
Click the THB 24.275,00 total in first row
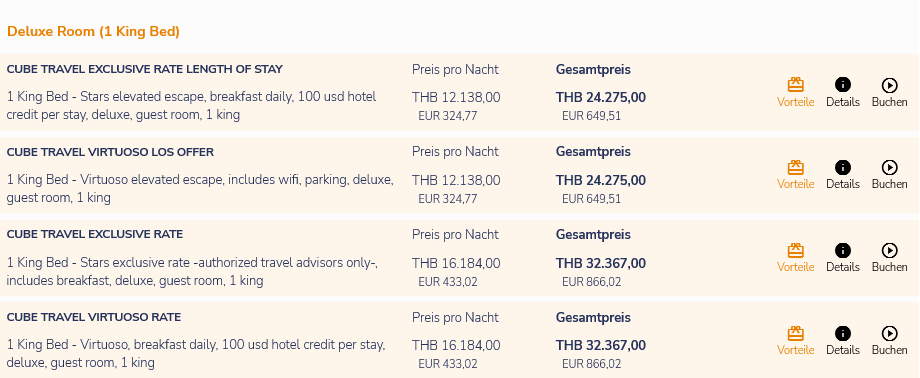pyautogui.click(x=601, y=97)
